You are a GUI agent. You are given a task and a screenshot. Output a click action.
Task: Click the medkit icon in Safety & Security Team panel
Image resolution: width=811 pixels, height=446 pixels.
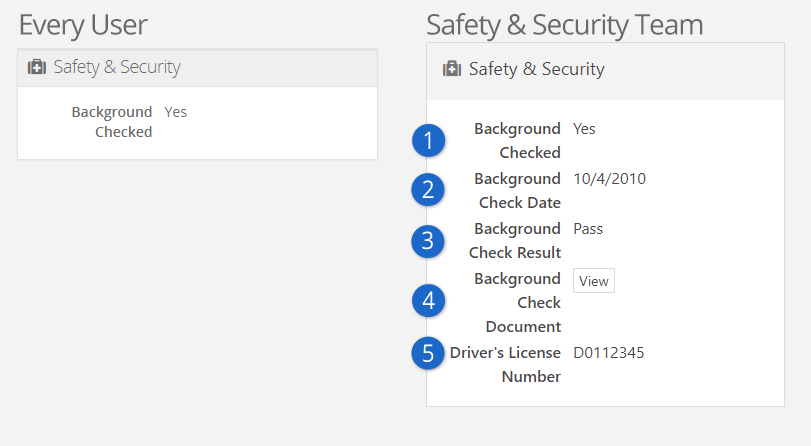coord(452,69)
